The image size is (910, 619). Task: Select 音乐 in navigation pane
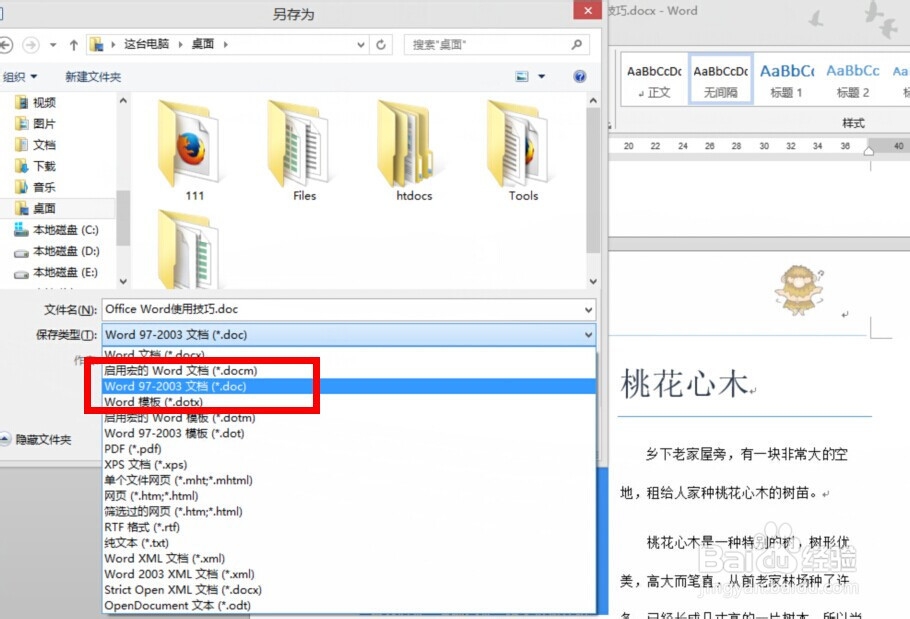[36, 187]
